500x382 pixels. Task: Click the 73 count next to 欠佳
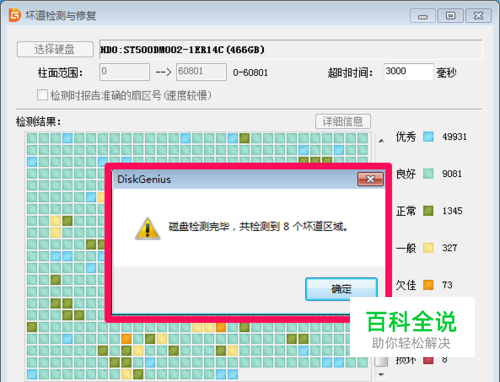pyautogui.click(x=447, y=285)
